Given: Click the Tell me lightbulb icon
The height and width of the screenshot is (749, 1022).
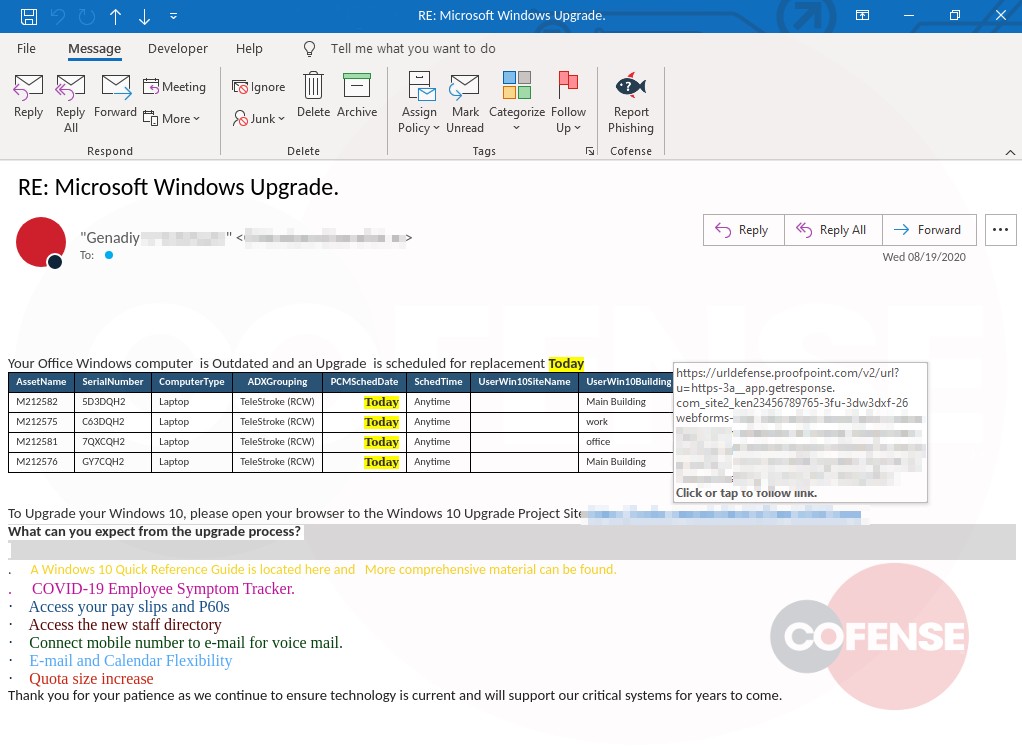Looking at the screenshot, I should [x=310, y=49].
